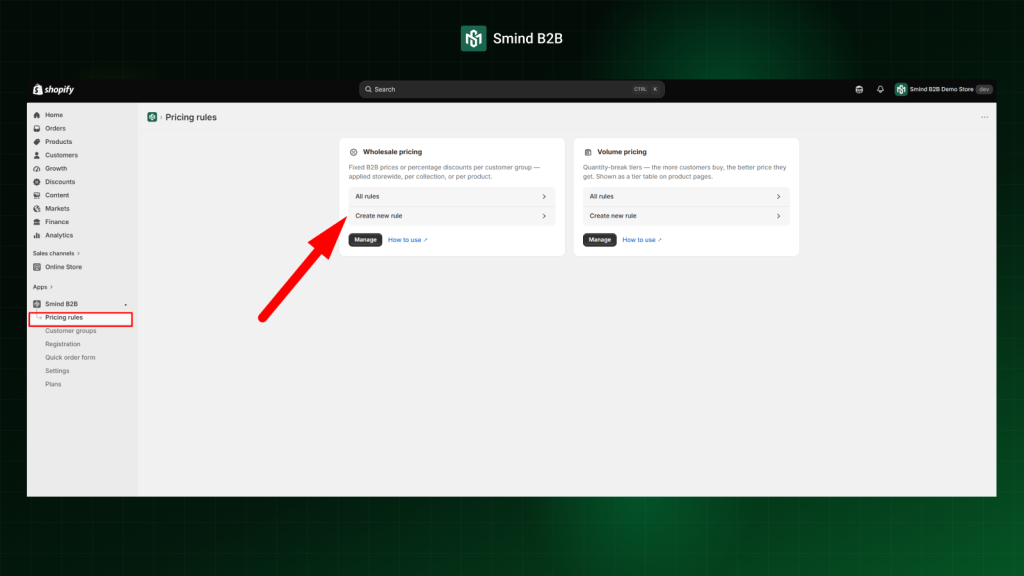1024x576 pixels.
Task: Click the Analytics bar chart icon
Action: (37, 236)
